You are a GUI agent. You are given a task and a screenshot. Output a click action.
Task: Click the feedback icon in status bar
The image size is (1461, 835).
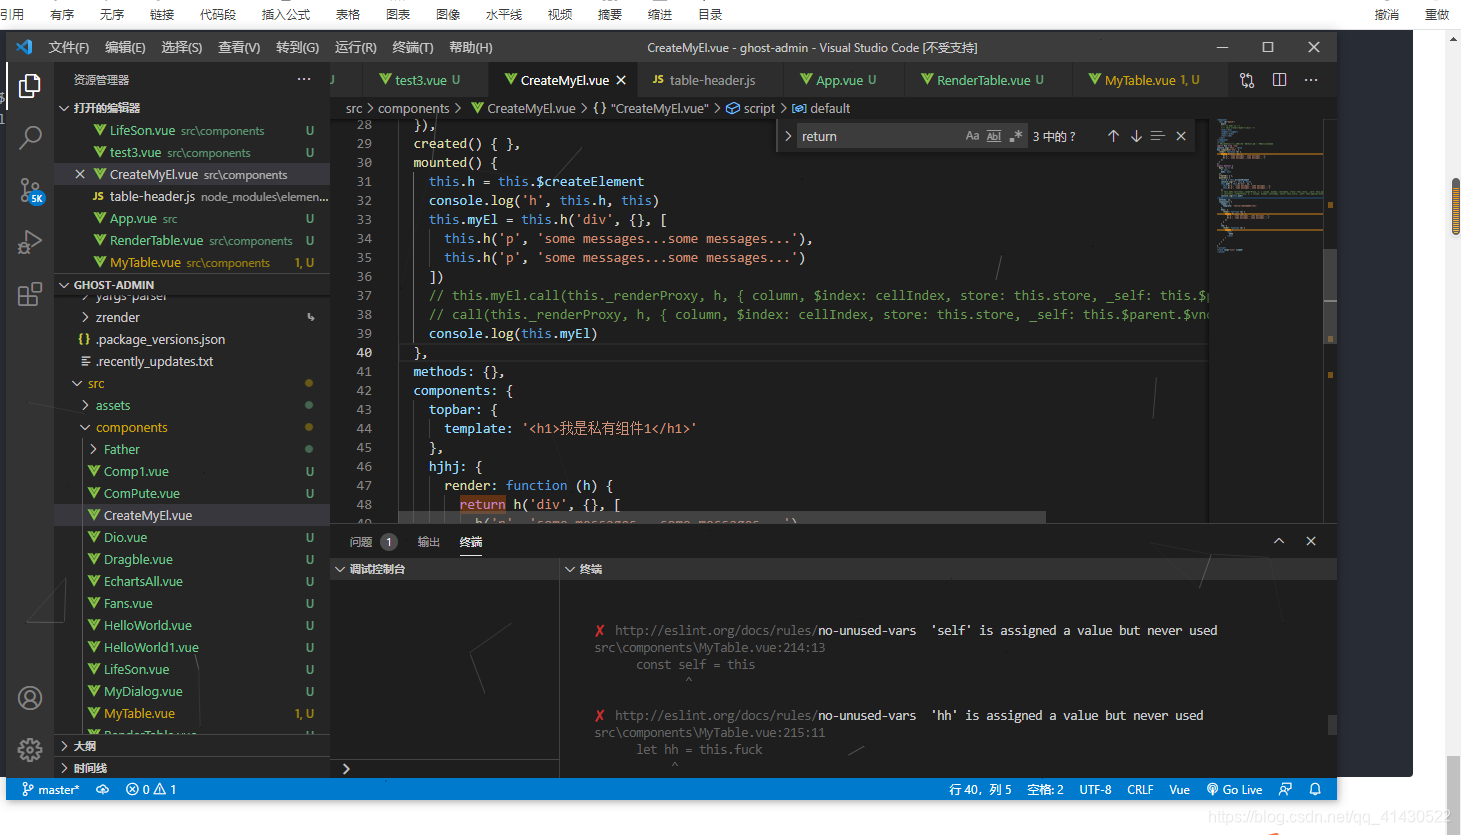click(x=1286, y=789)
